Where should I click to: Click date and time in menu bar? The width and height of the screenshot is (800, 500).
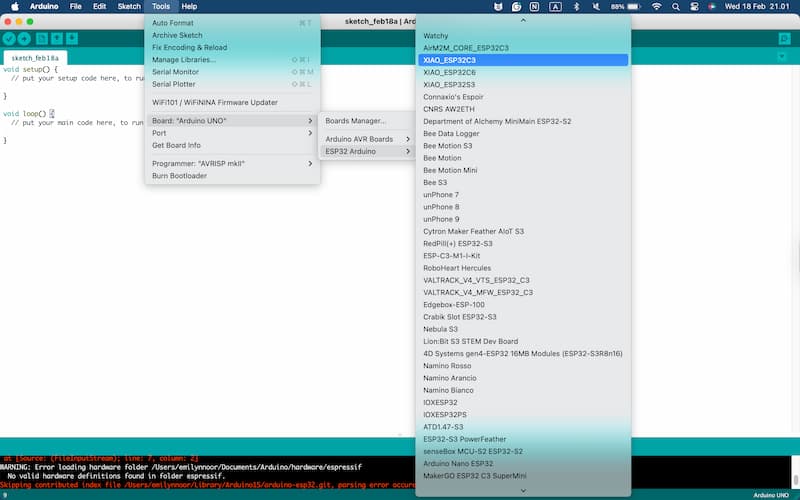757,7
